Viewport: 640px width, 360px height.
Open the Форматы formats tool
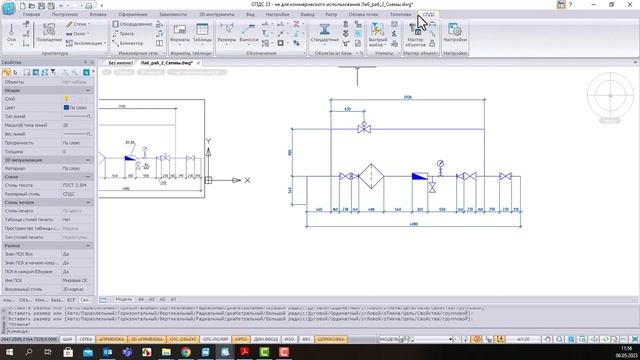pos(180,33)
